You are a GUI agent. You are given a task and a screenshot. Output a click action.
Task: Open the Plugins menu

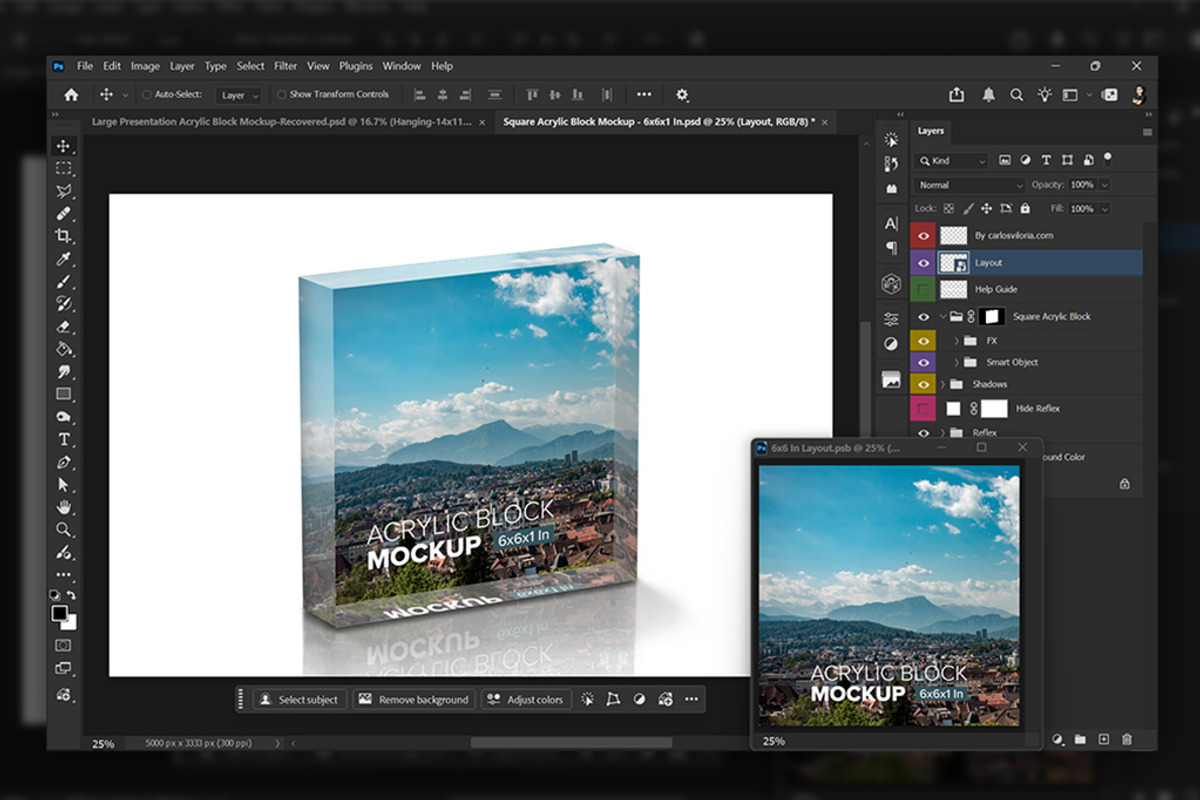[x=356, y=66]
